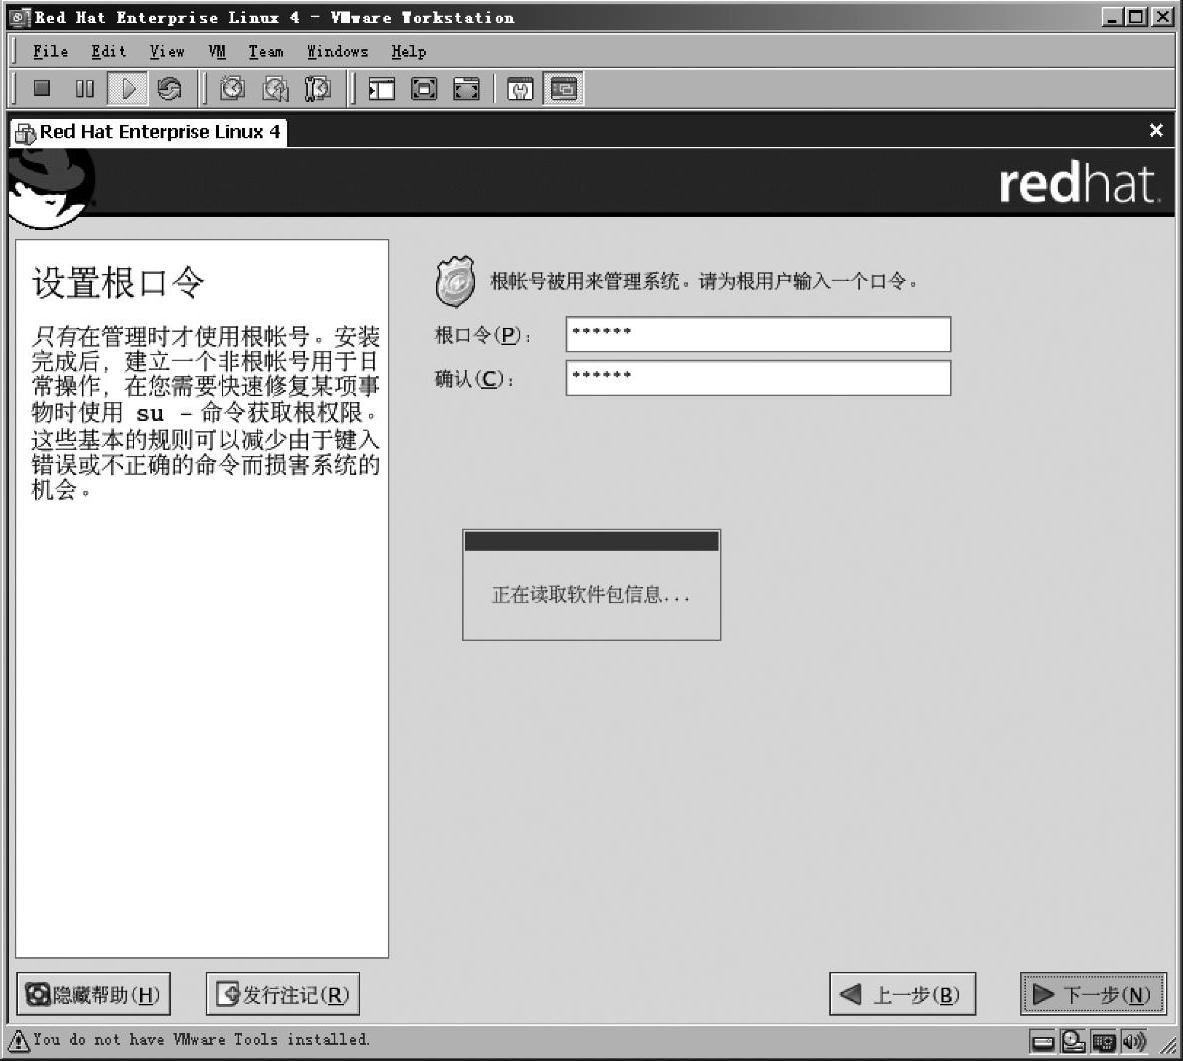This screenshot has height=1061, width=1183.
Task: Click the shield badge icon beside root prompt
Action: tap(455, 281)
